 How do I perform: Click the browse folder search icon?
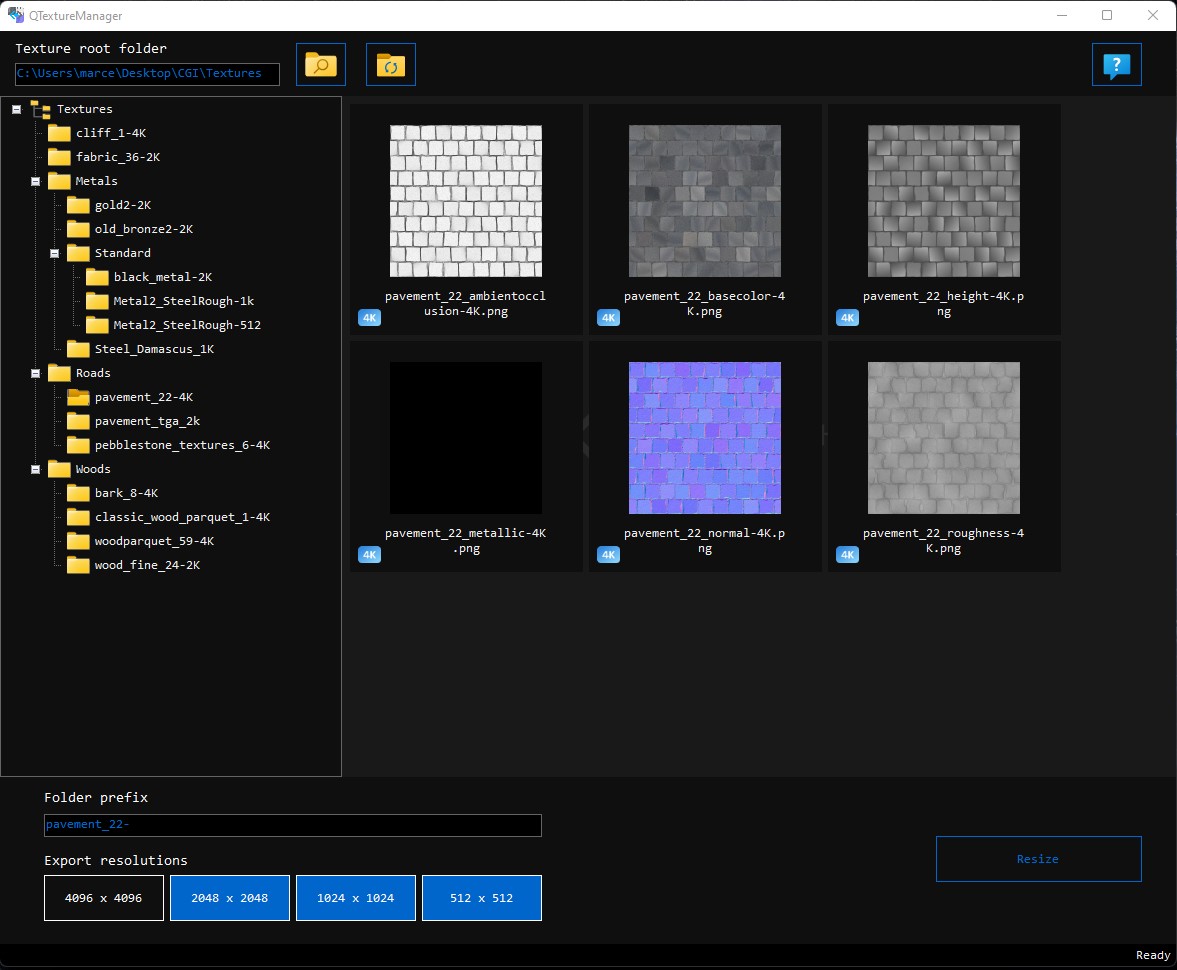(x=321, y=65)
